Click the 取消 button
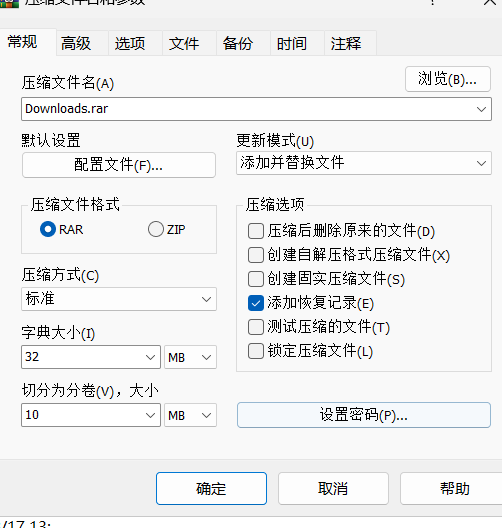Screen dimensions: 502x528 tap(333, 488)
